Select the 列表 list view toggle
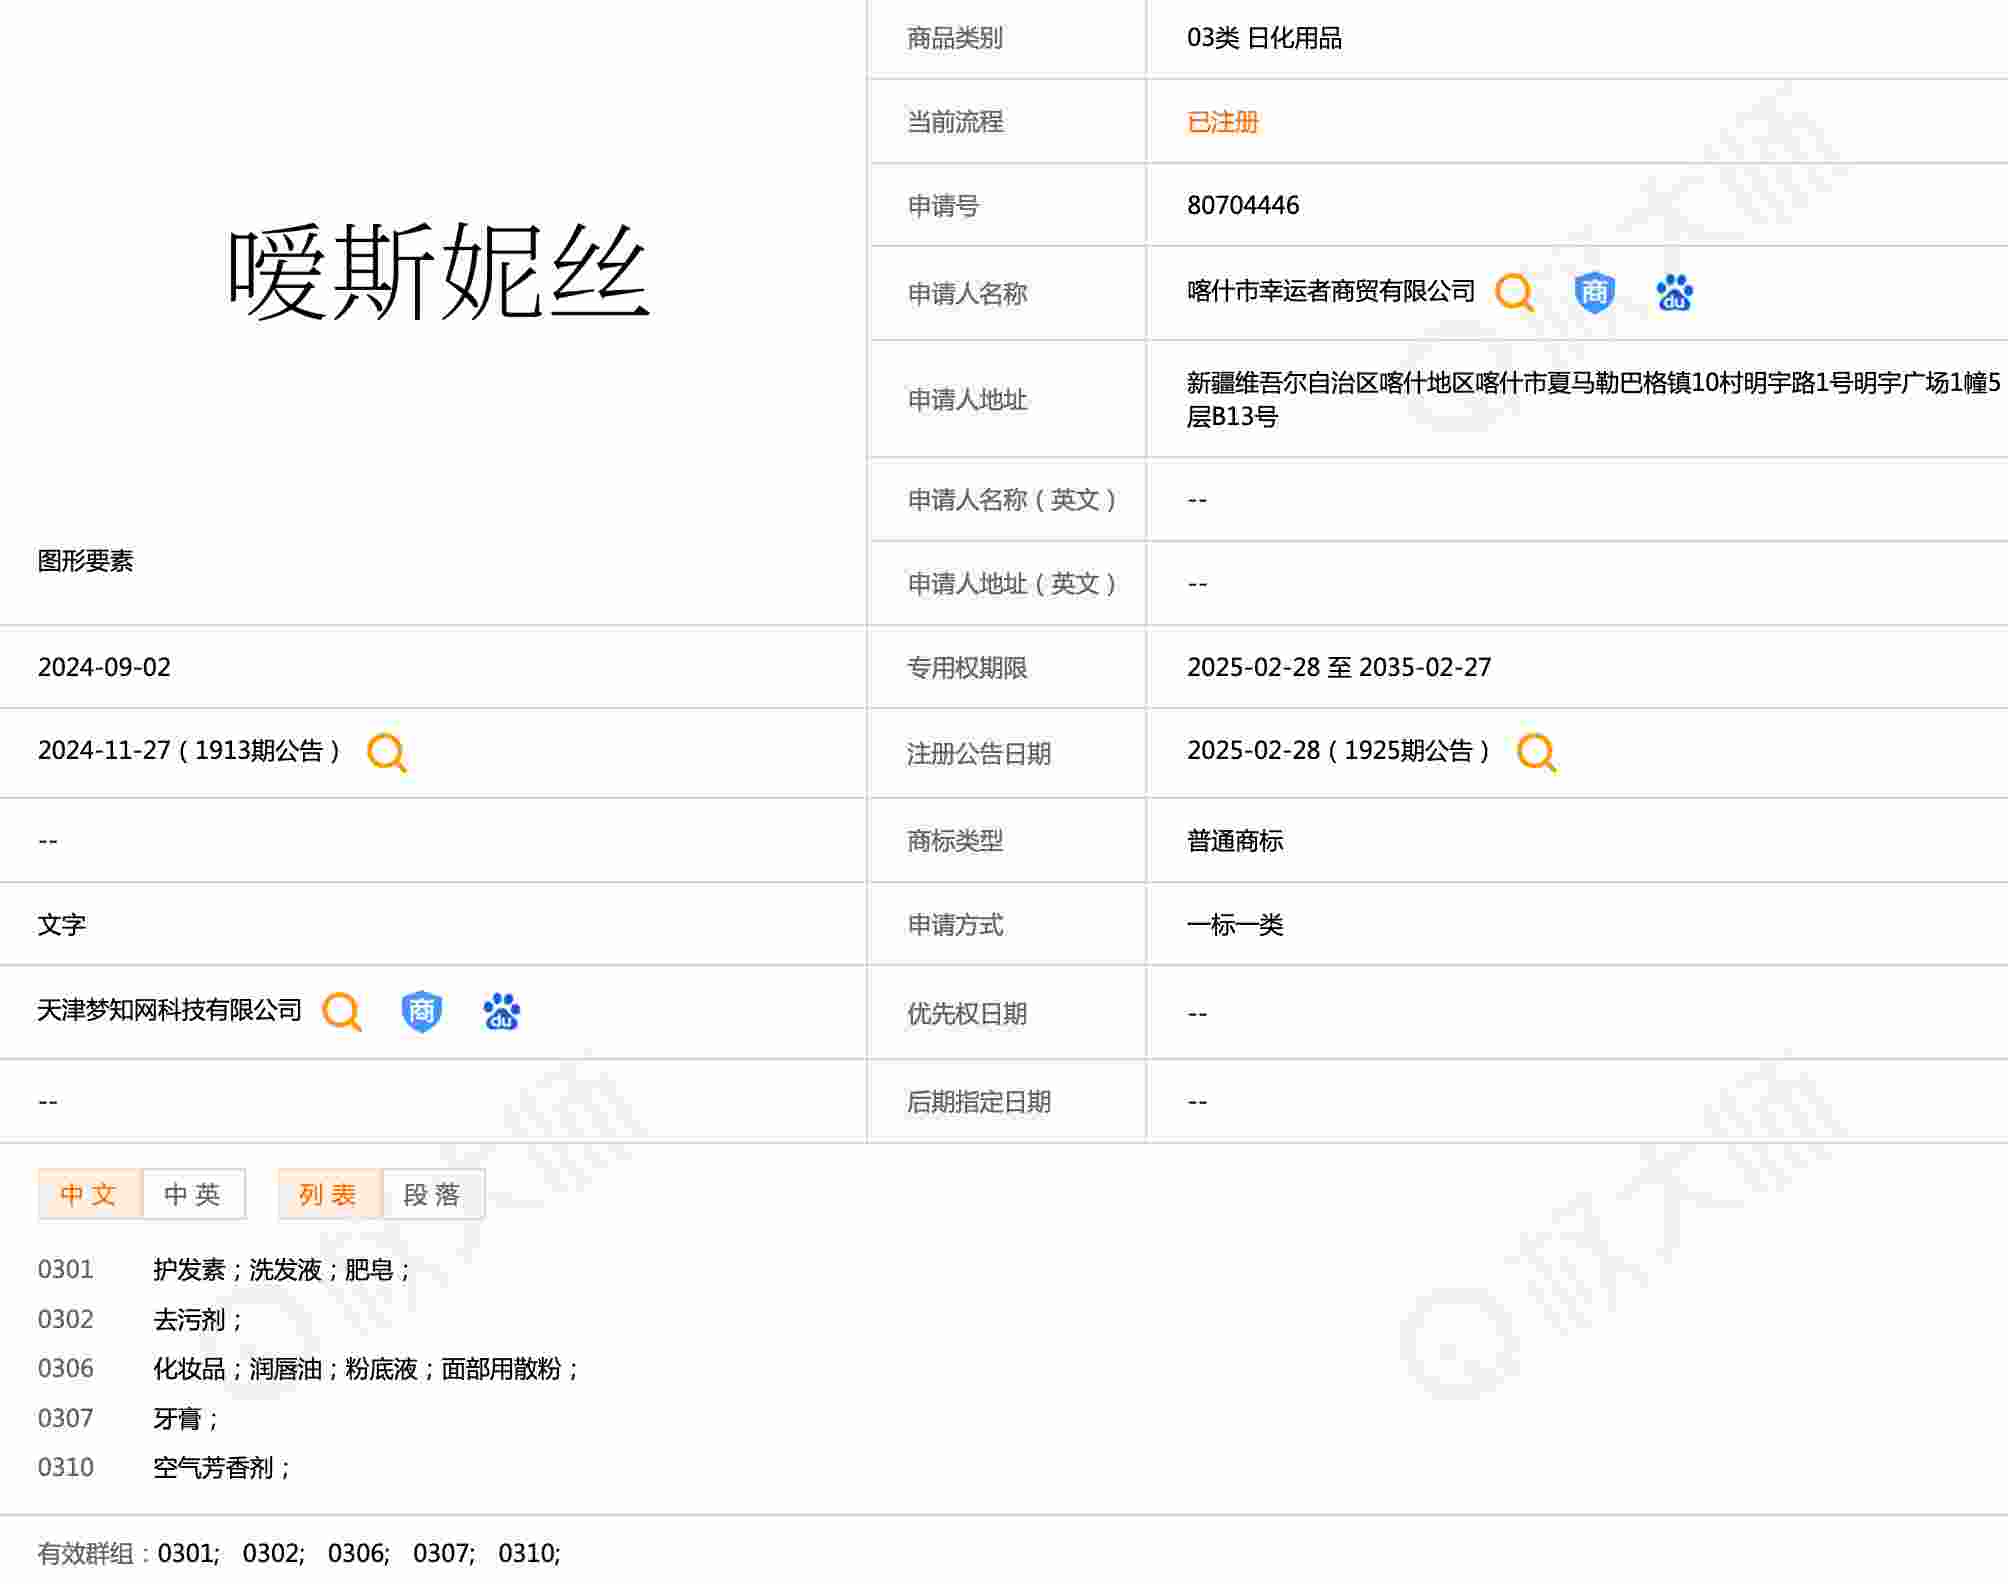 [x=329, y=1194]
